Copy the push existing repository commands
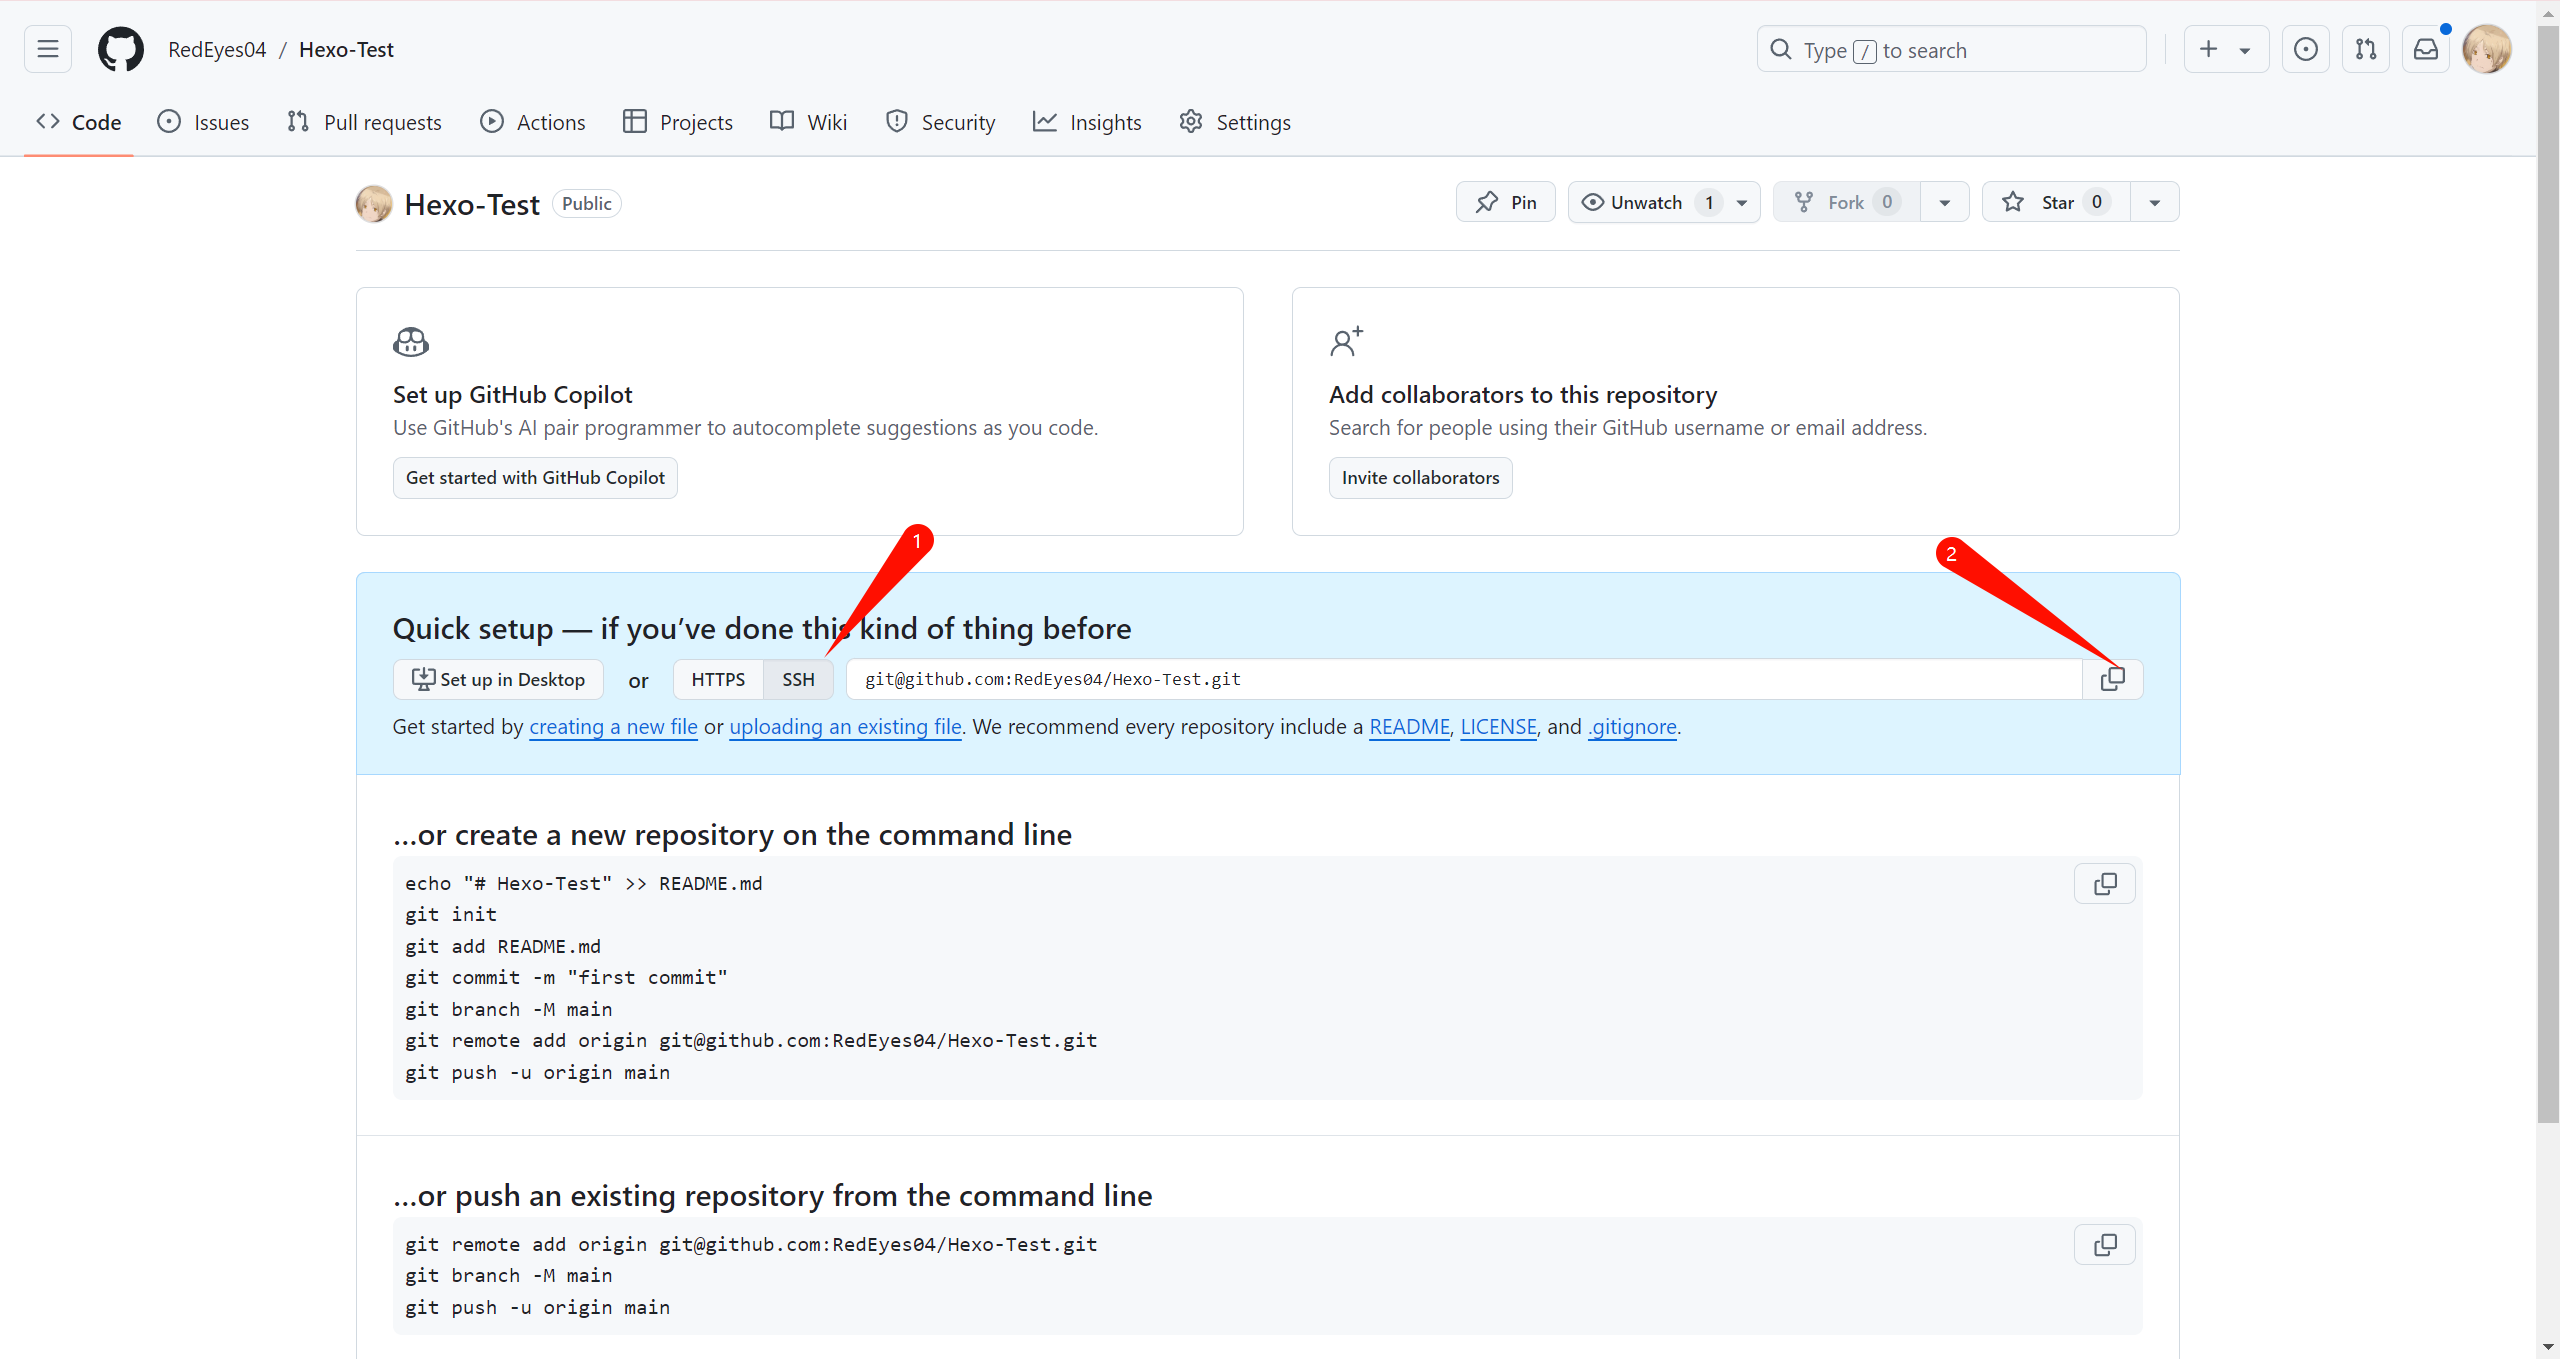The height and width of the screenshot is (1359, 2560). click(2104, 1245)
